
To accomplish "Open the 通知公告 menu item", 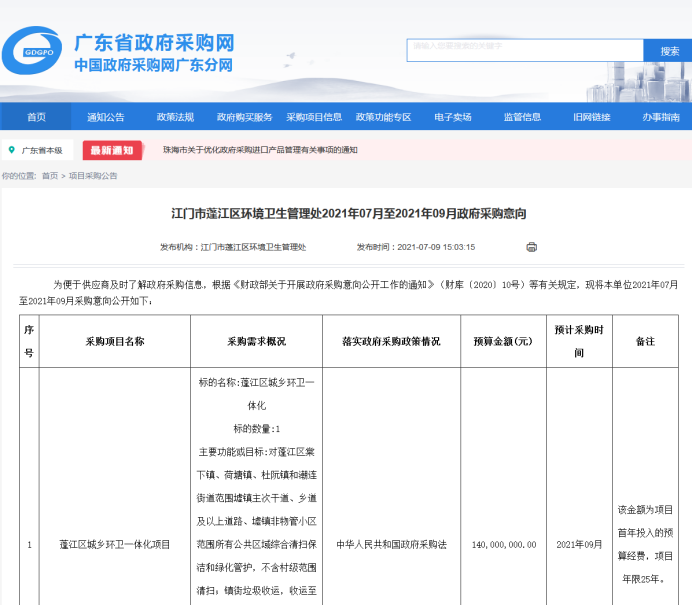I will point(105,117).
